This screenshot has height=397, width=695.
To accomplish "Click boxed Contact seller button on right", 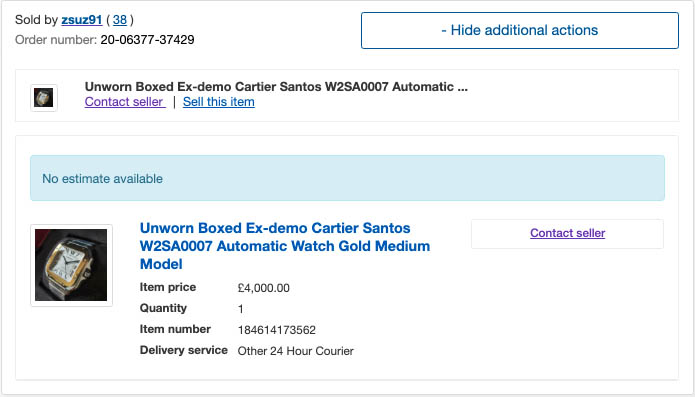I will coord(567,234).
